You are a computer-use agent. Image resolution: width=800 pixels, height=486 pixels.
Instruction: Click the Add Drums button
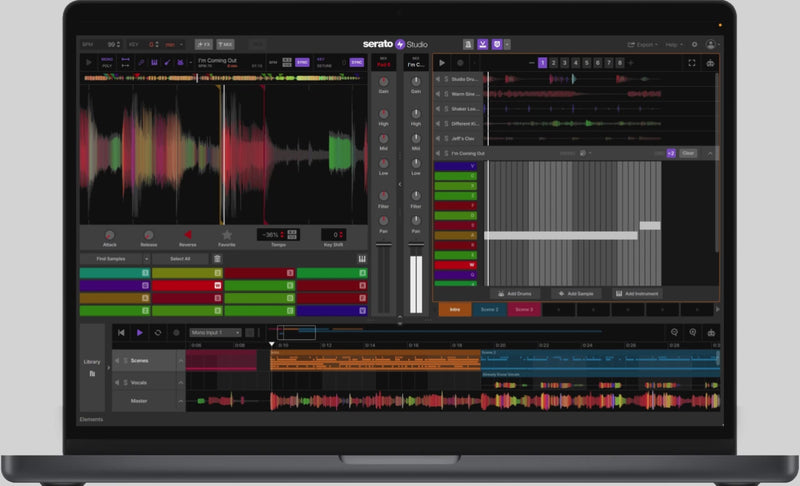(x=518, y=294)
